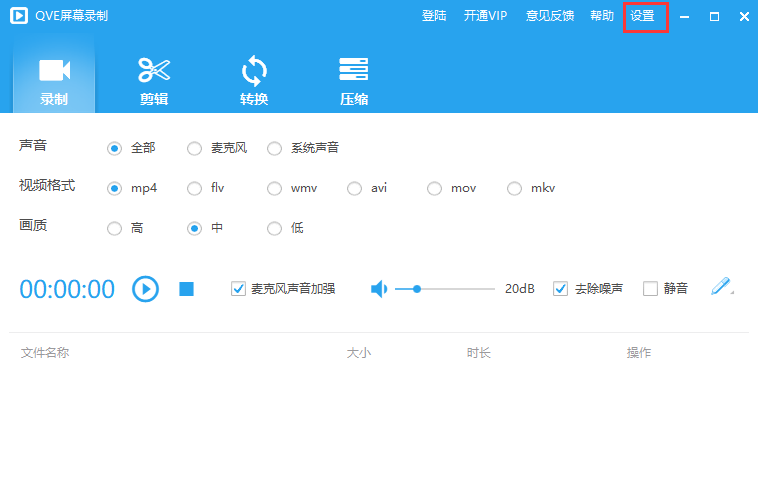This screenshot has height=482, width=758.
Task: Click the speaker volume icon
Action: 379,289
